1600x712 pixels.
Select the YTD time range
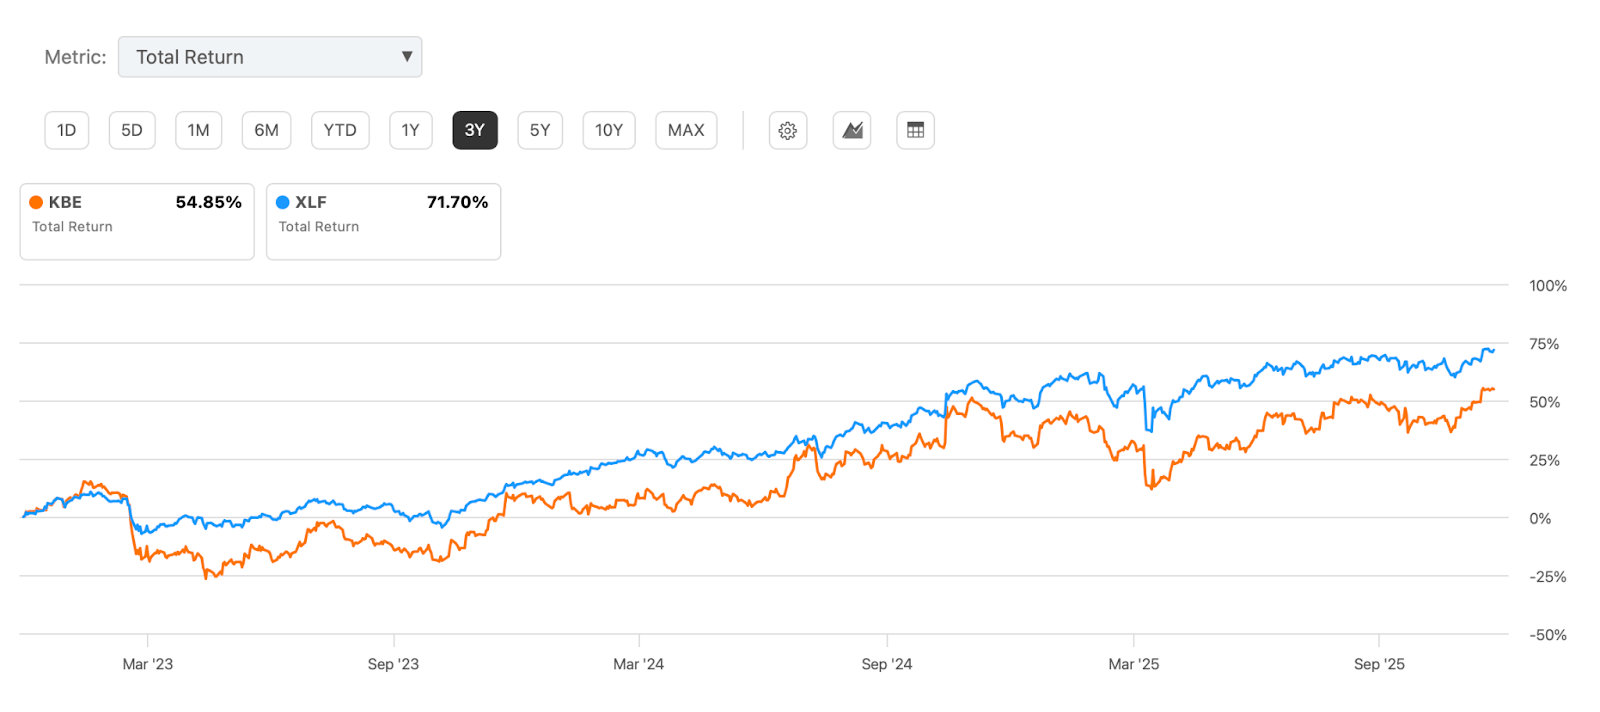pyautogui.click(x=340, y=130)
